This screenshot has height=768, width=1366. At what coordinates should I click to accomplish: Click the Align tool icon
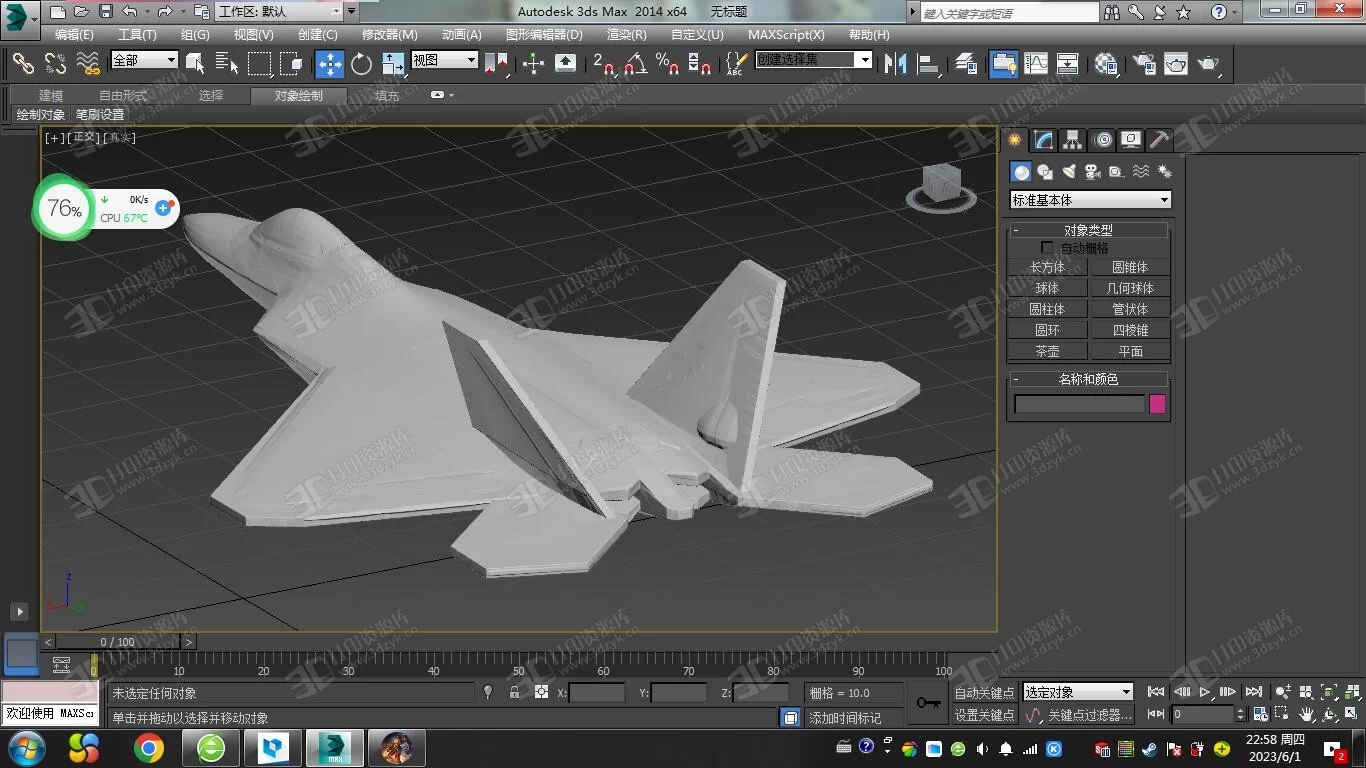click(928, 63)
